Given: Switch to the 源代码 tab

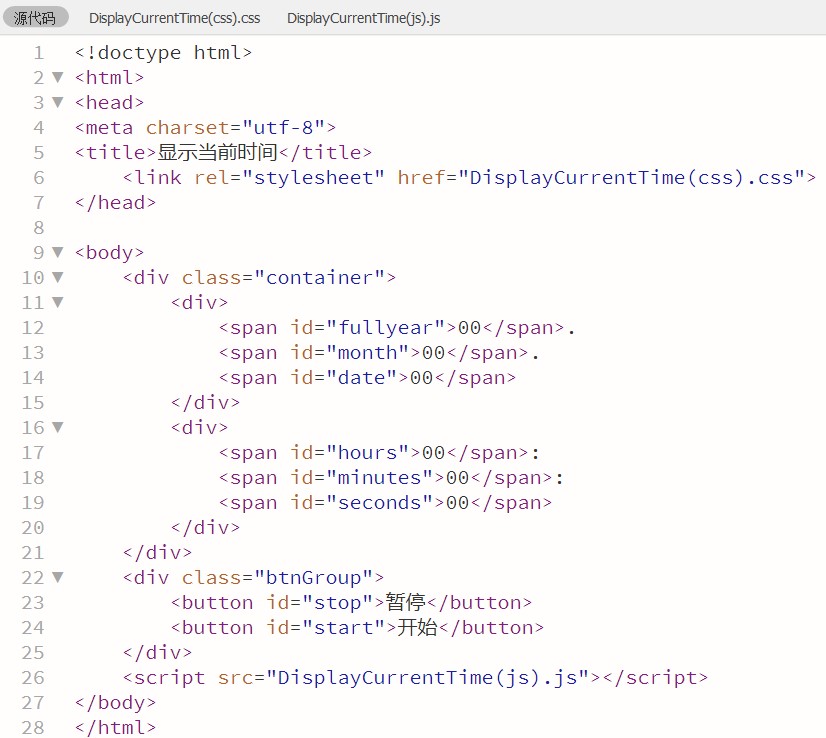Looking at the screenshot, I should 35,18.
